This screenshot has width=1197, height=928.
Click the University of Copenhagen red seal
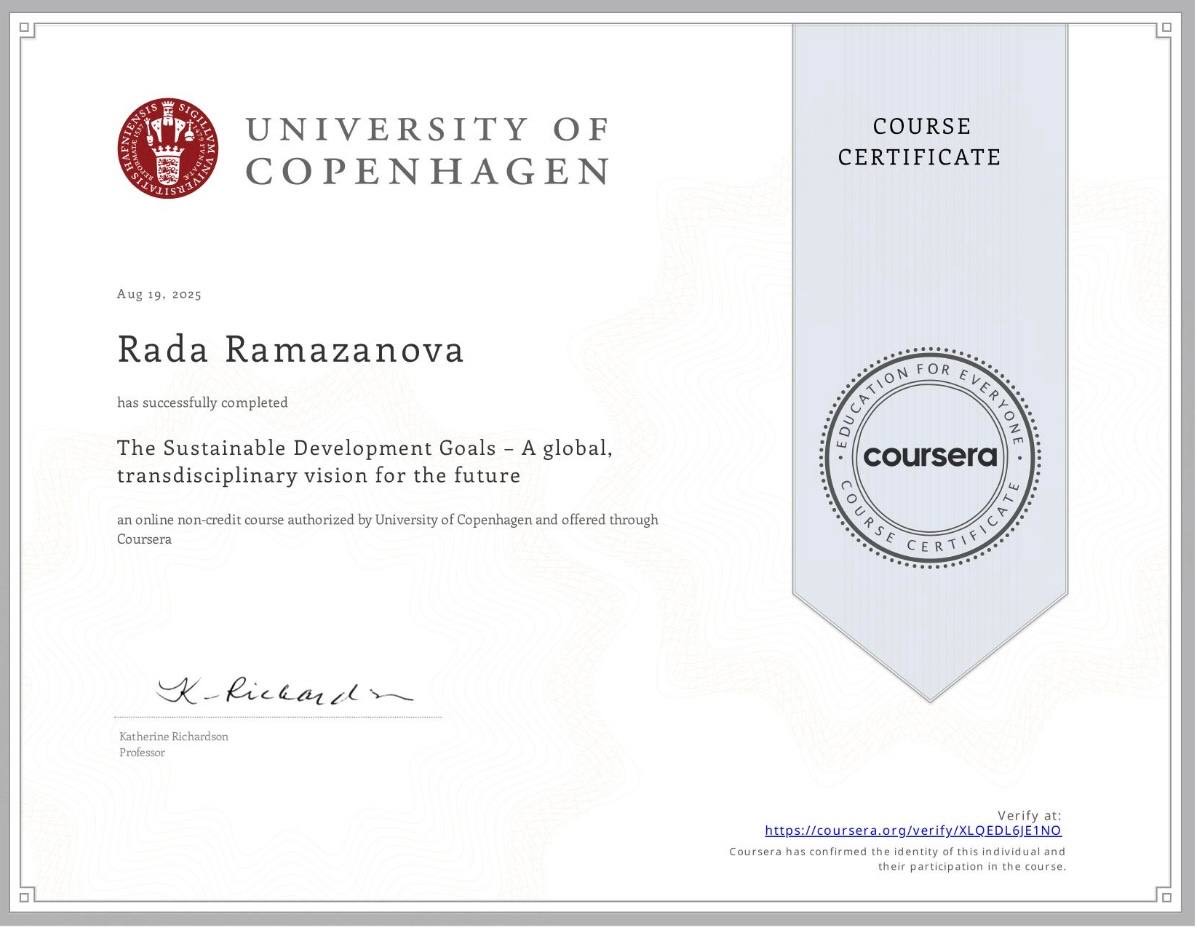167,148
